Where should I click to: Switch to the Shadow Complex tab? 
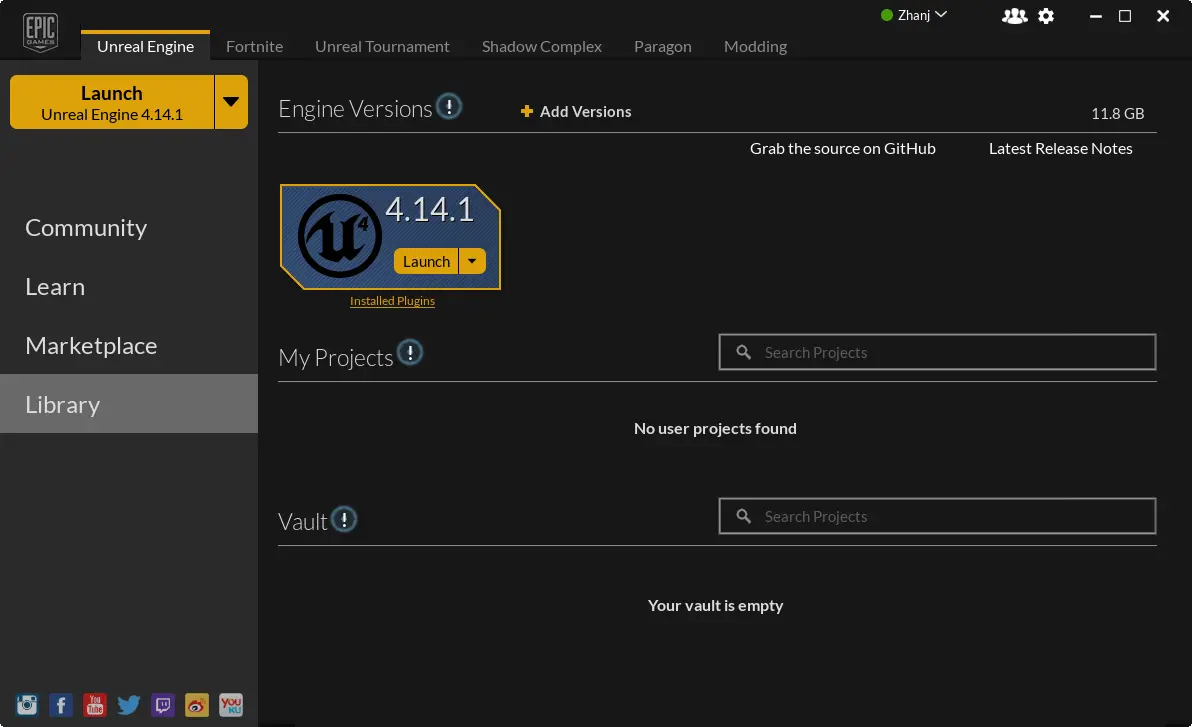coord(542,46)
